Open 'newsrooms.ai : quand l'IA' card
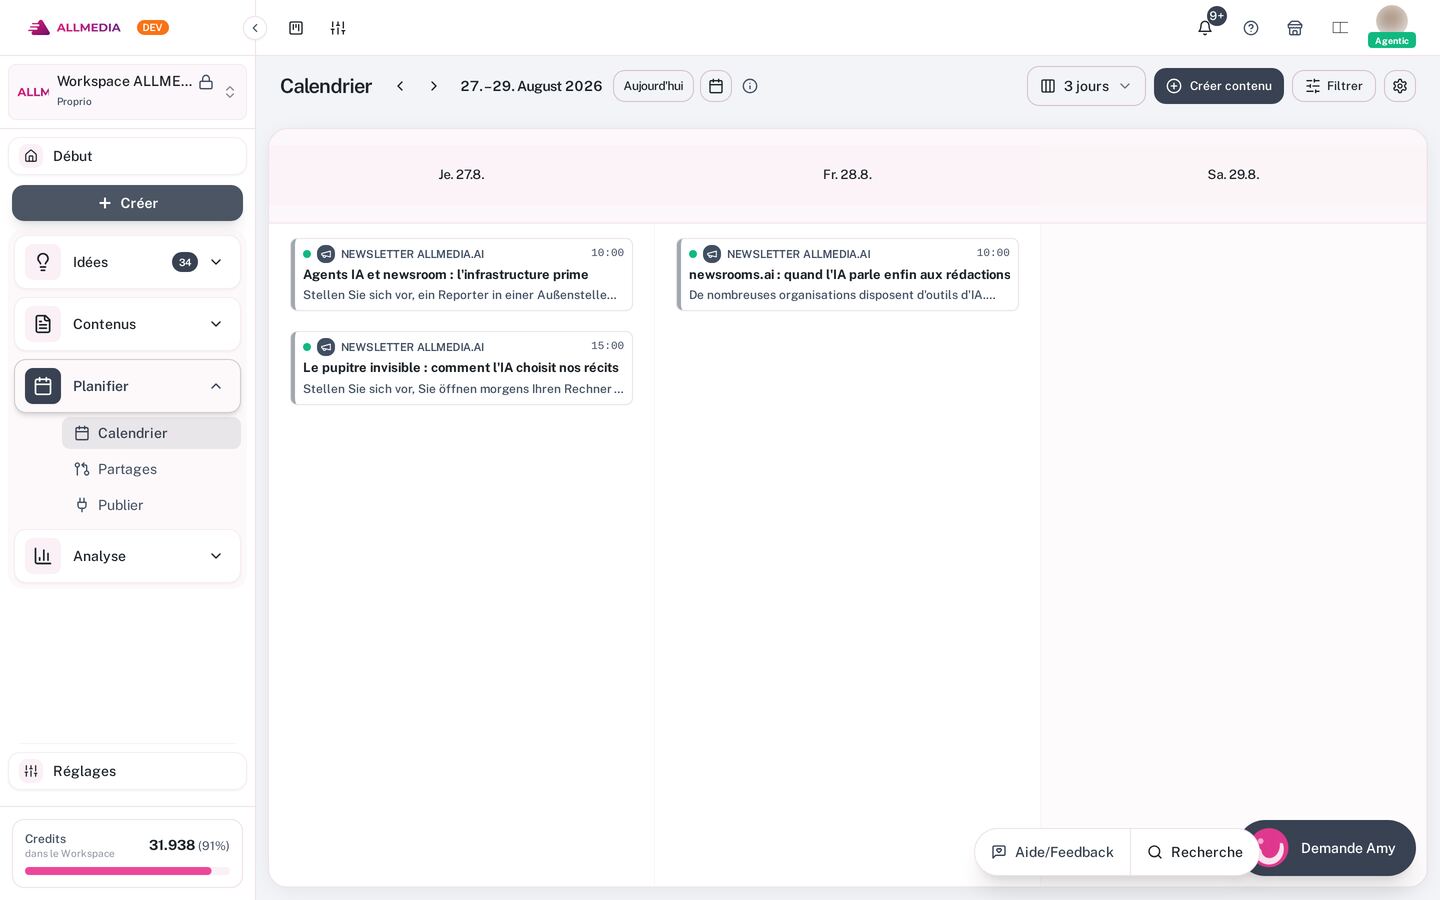 pyautogui.click(x=848, y=274)
